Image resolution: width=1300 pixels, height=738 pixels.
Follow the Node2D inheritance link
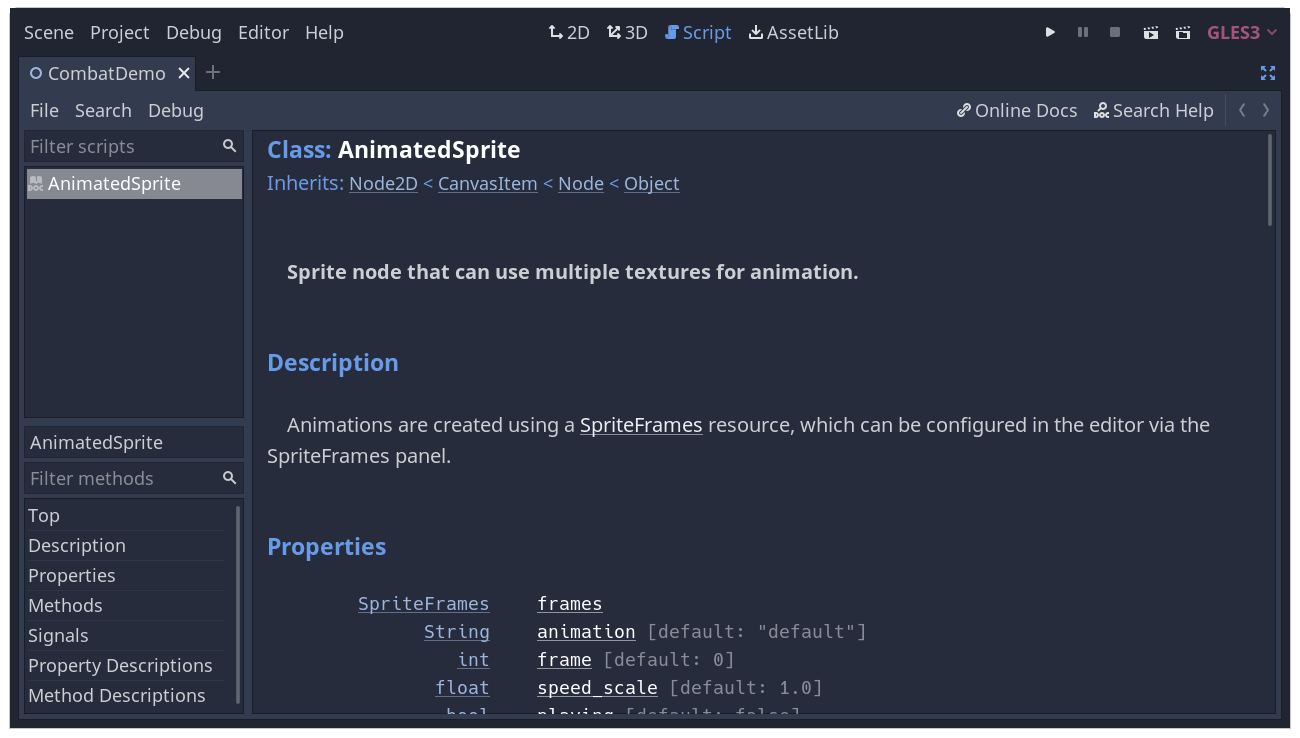[383, 183]
